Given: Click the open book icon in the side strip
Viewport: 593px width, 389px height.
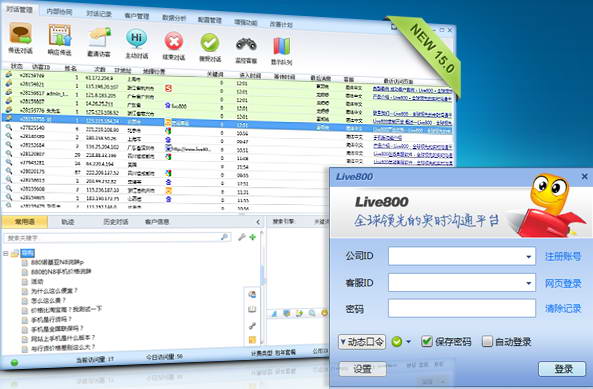Looking at the screenshot, I should pos(252,309).
